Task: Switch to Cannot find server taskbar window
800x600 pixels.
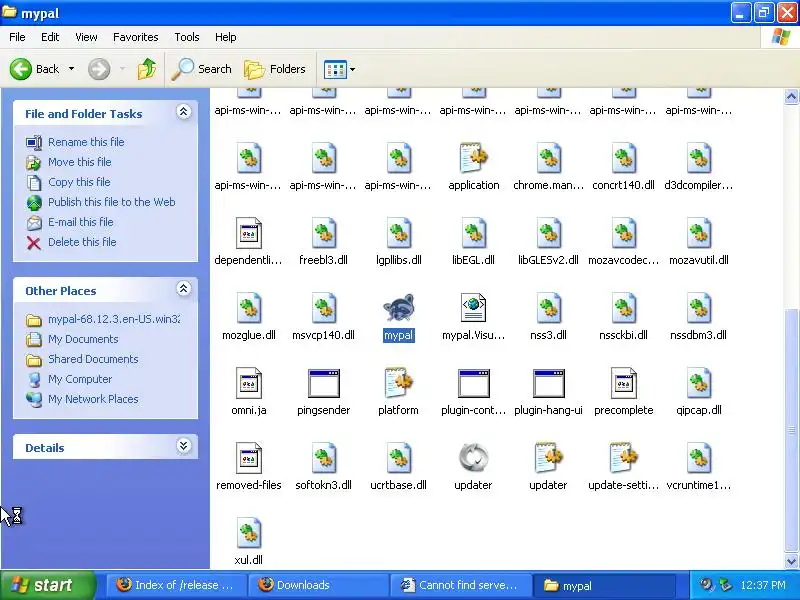Action: (460, 585)
